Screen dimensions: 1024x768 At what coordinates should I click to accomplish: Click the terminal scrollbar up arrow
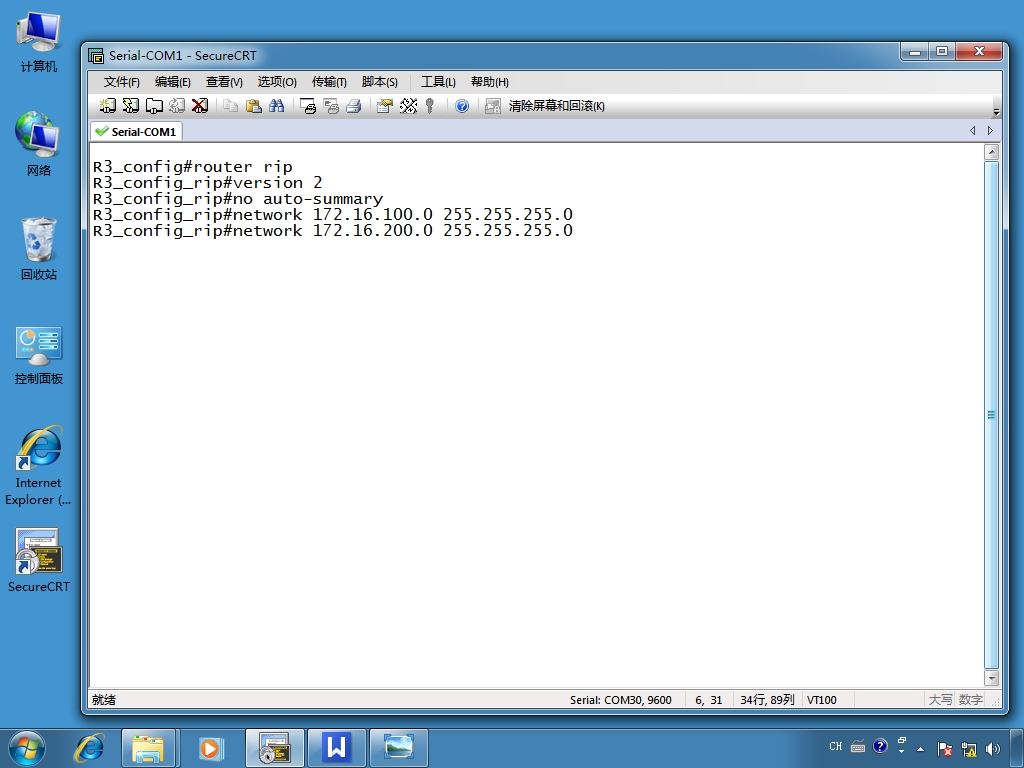pyautogui.click(x=991, y=152)
